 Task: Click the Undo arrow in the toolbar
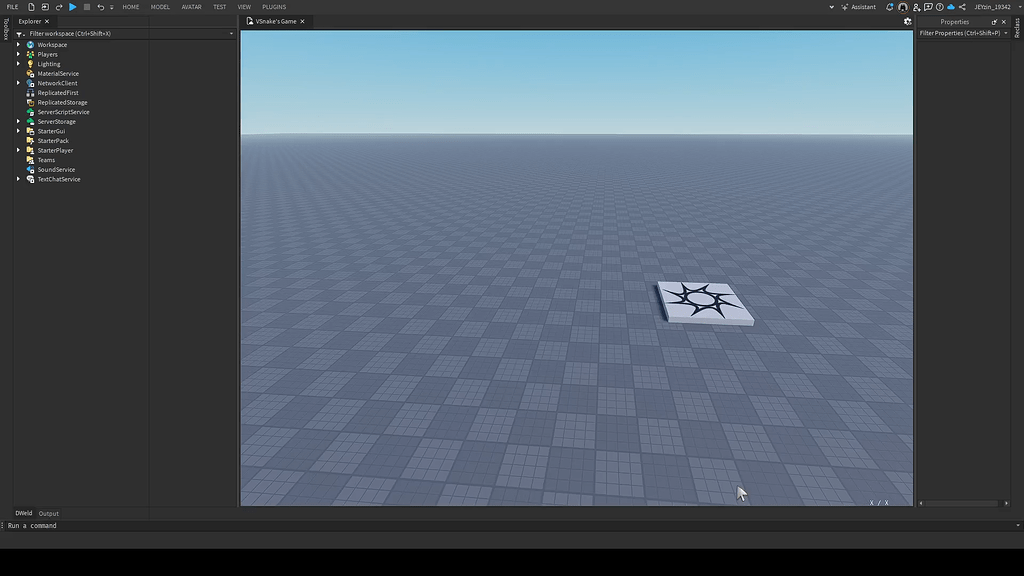point(100,7)
